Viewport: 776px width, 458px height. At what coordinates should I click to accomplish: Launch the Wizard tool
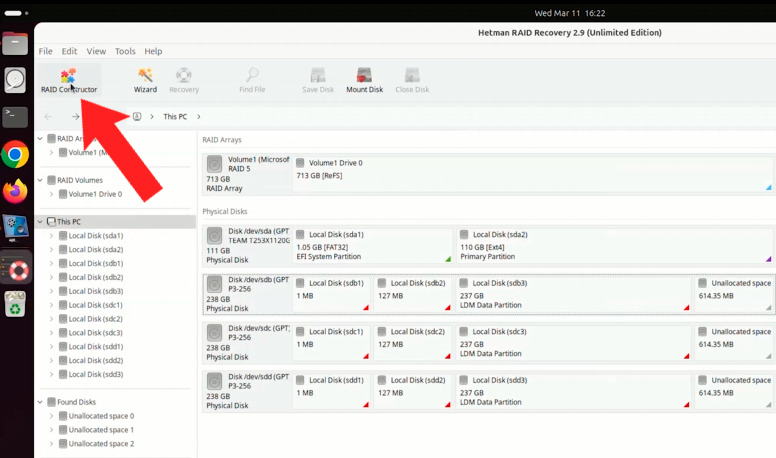145,81
